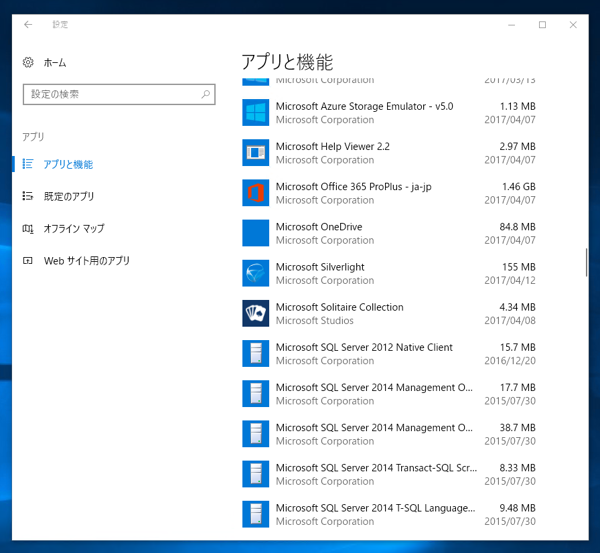Select ホーム in the sidebar
Viewport: 600px width, 553px height.
pos(55,63)
